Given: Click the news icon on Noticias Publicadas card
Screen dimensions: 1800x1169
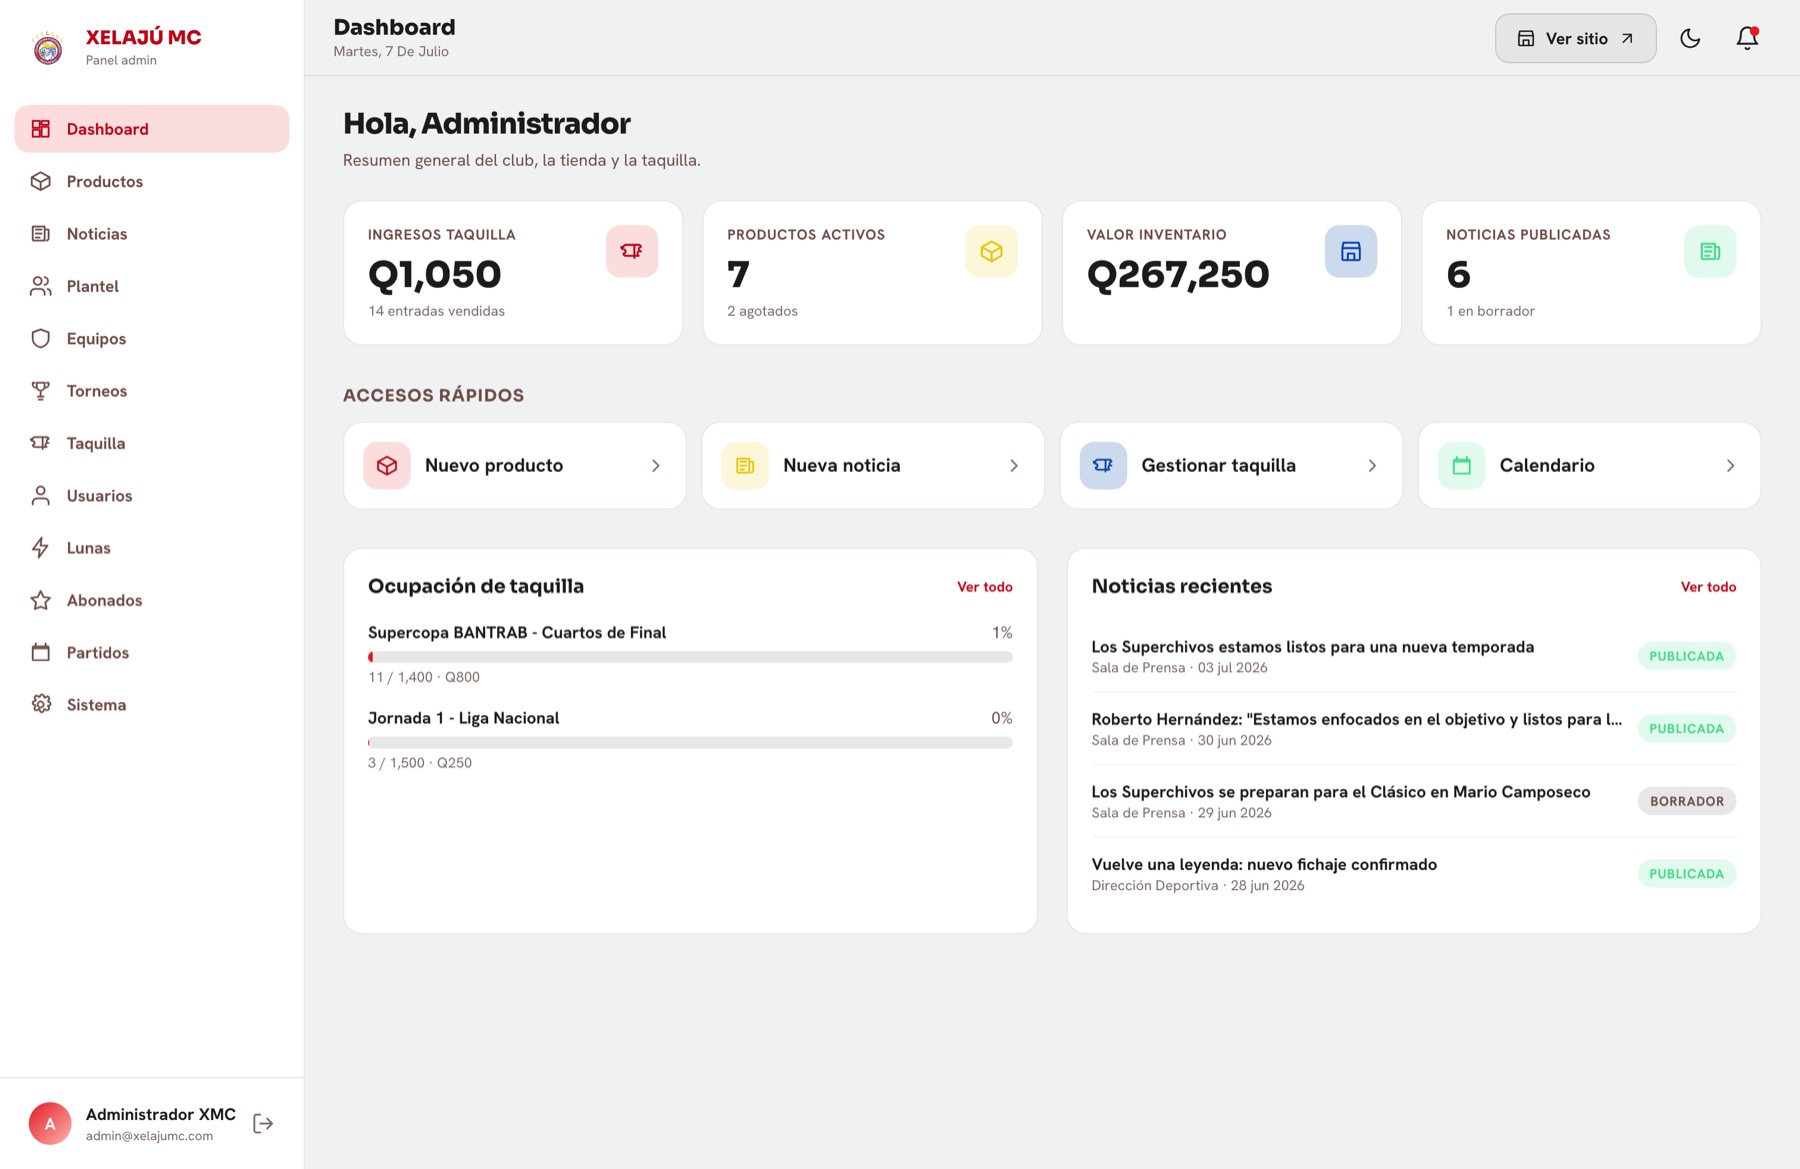Looking at the screenshot, I should [1710, 251].
